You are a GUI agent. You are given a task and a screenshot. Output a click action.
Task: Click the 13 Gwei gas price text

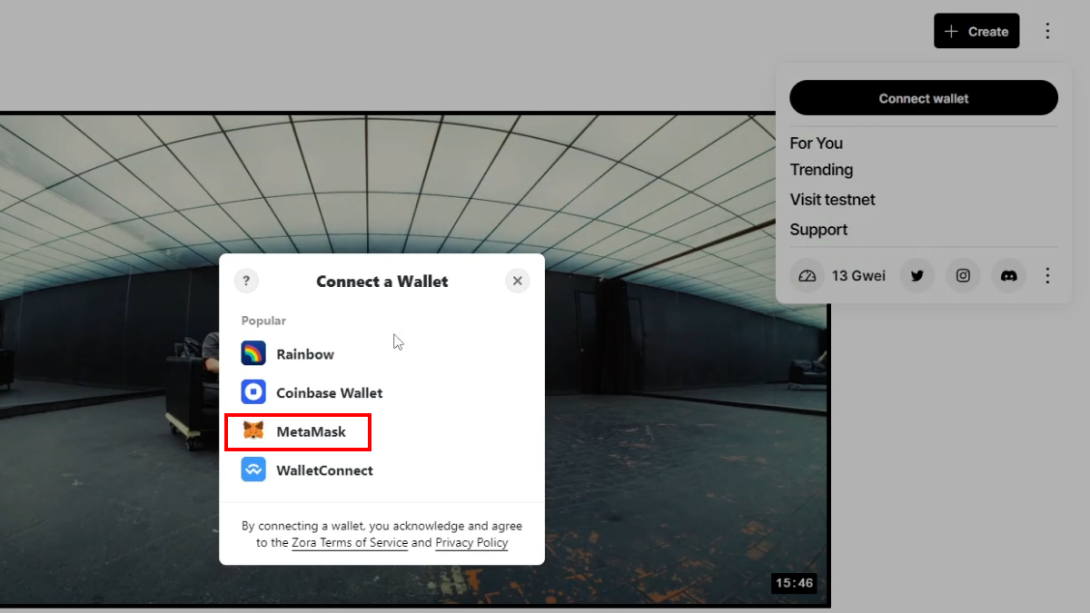pos(859,276)
